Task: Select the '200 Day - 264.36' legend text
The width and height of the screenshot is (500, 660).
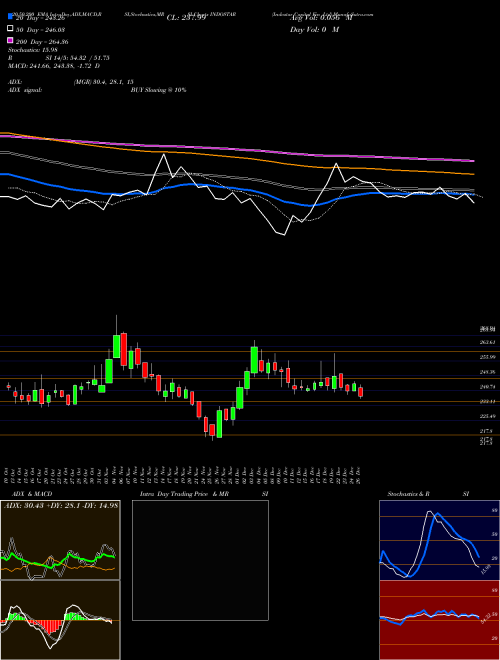Action: coord(42,42)
